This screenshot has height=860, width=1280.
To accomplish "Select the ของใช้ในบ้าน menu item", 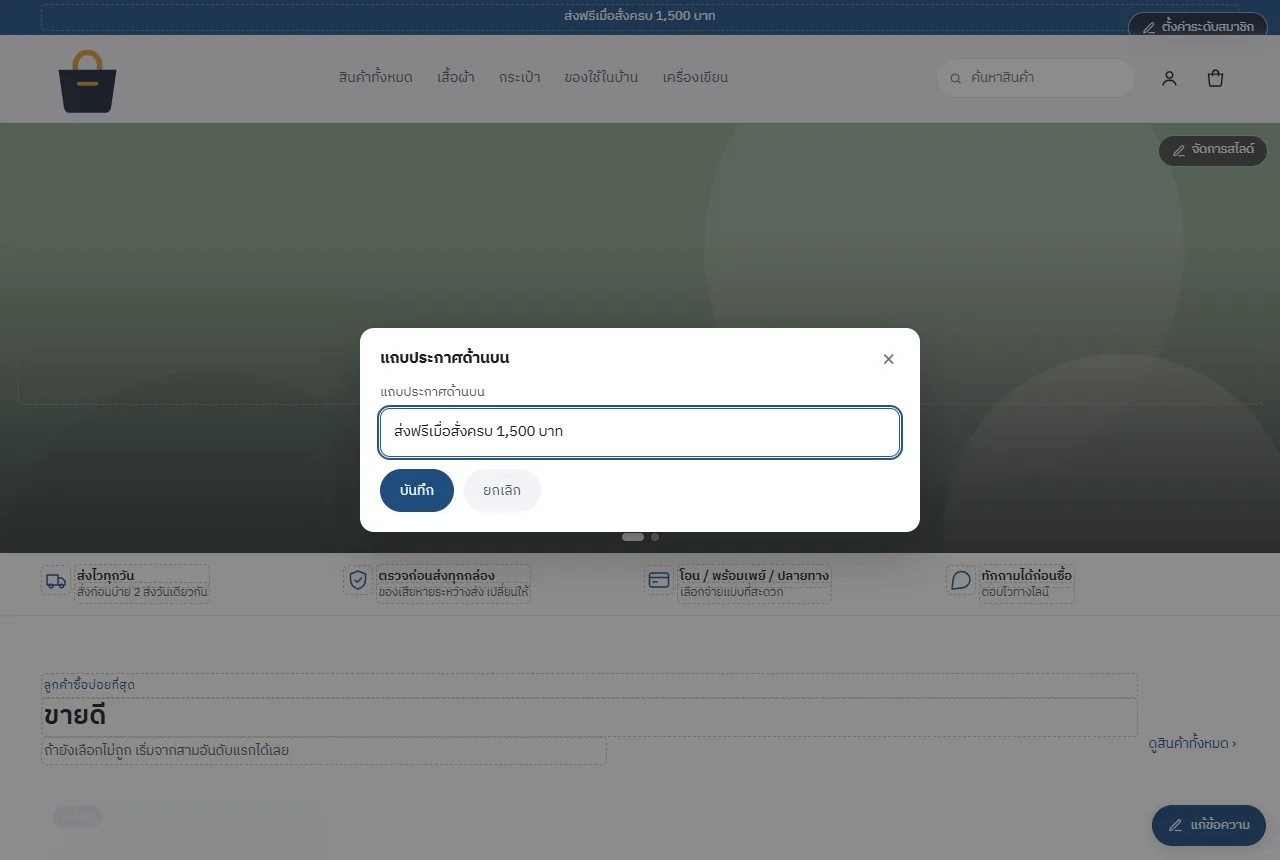I will click(601, 78).
